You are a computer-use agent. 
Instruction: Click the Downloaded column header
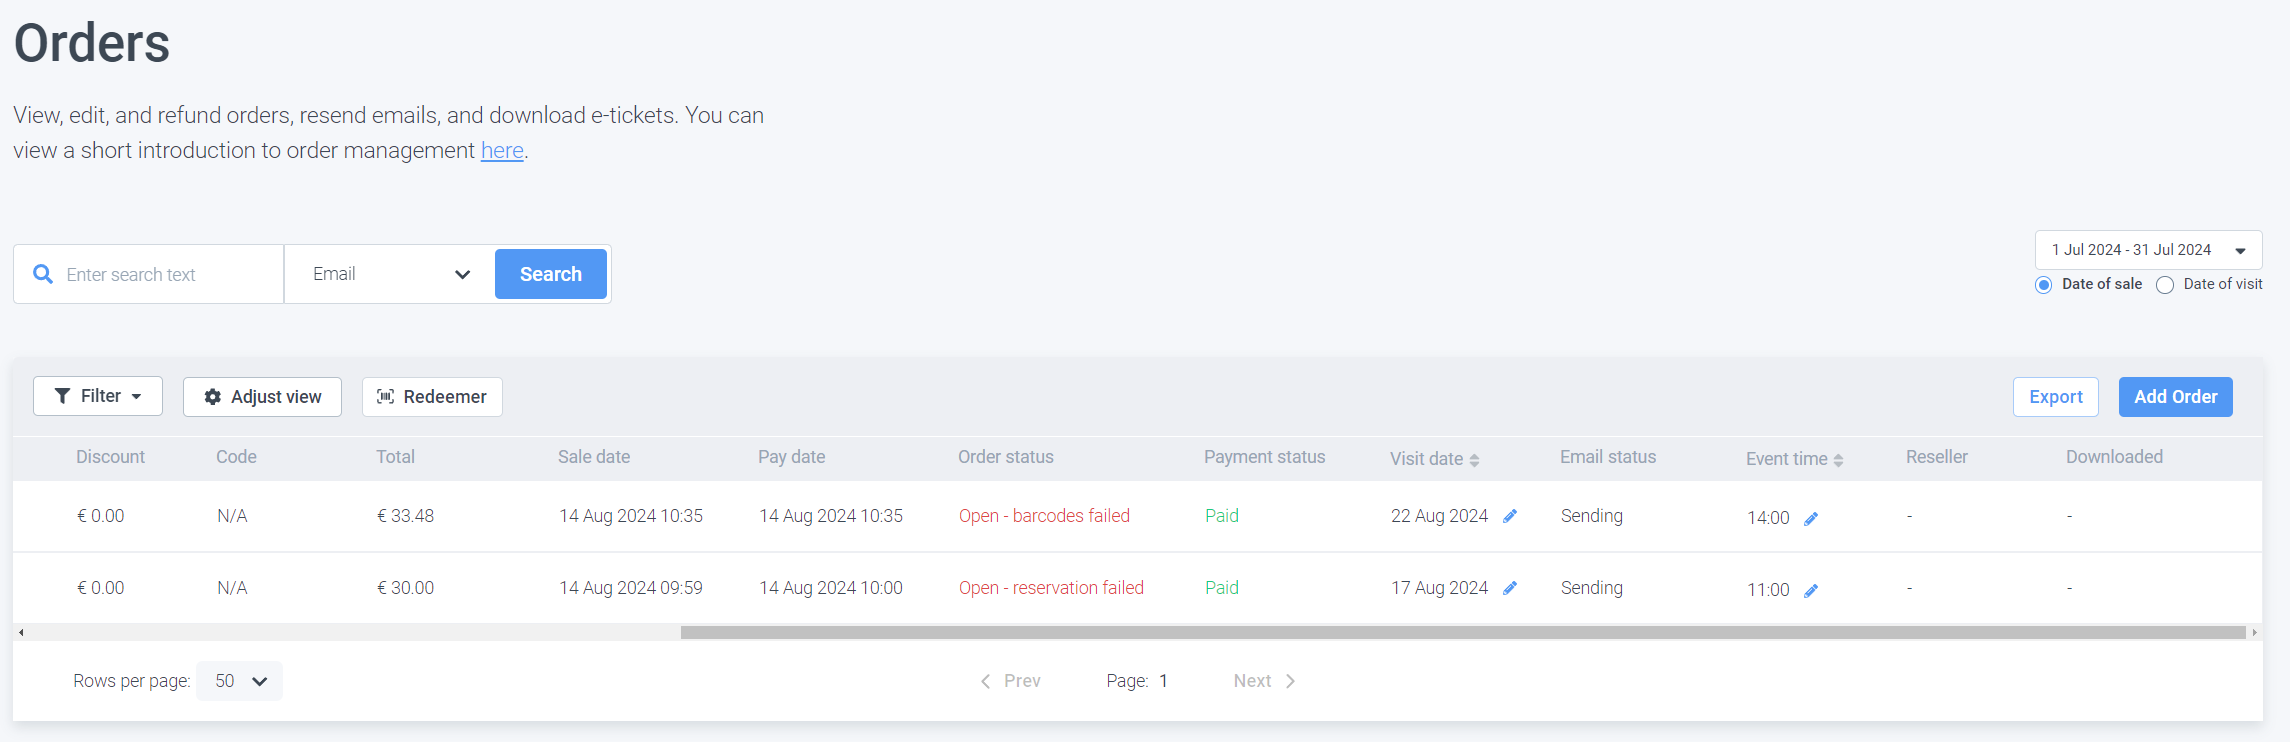[2114, 457]
